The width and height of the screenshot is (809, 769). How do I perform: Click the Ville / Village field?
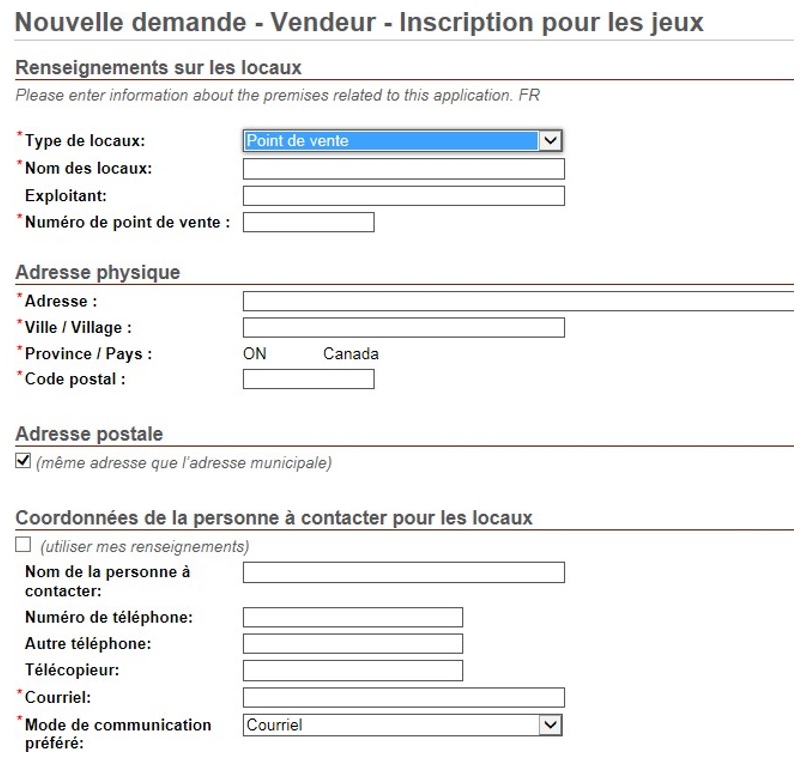coord(403,327)
